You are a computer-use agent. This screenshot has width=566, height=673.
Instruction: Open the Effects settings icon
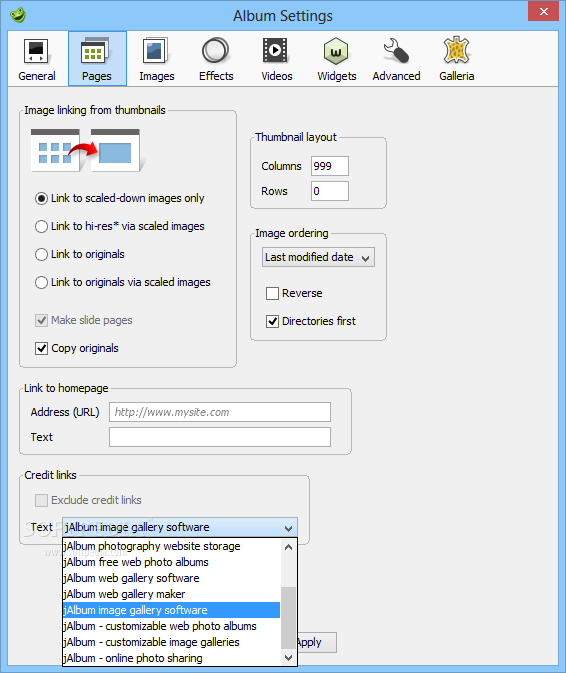point(216,51)
